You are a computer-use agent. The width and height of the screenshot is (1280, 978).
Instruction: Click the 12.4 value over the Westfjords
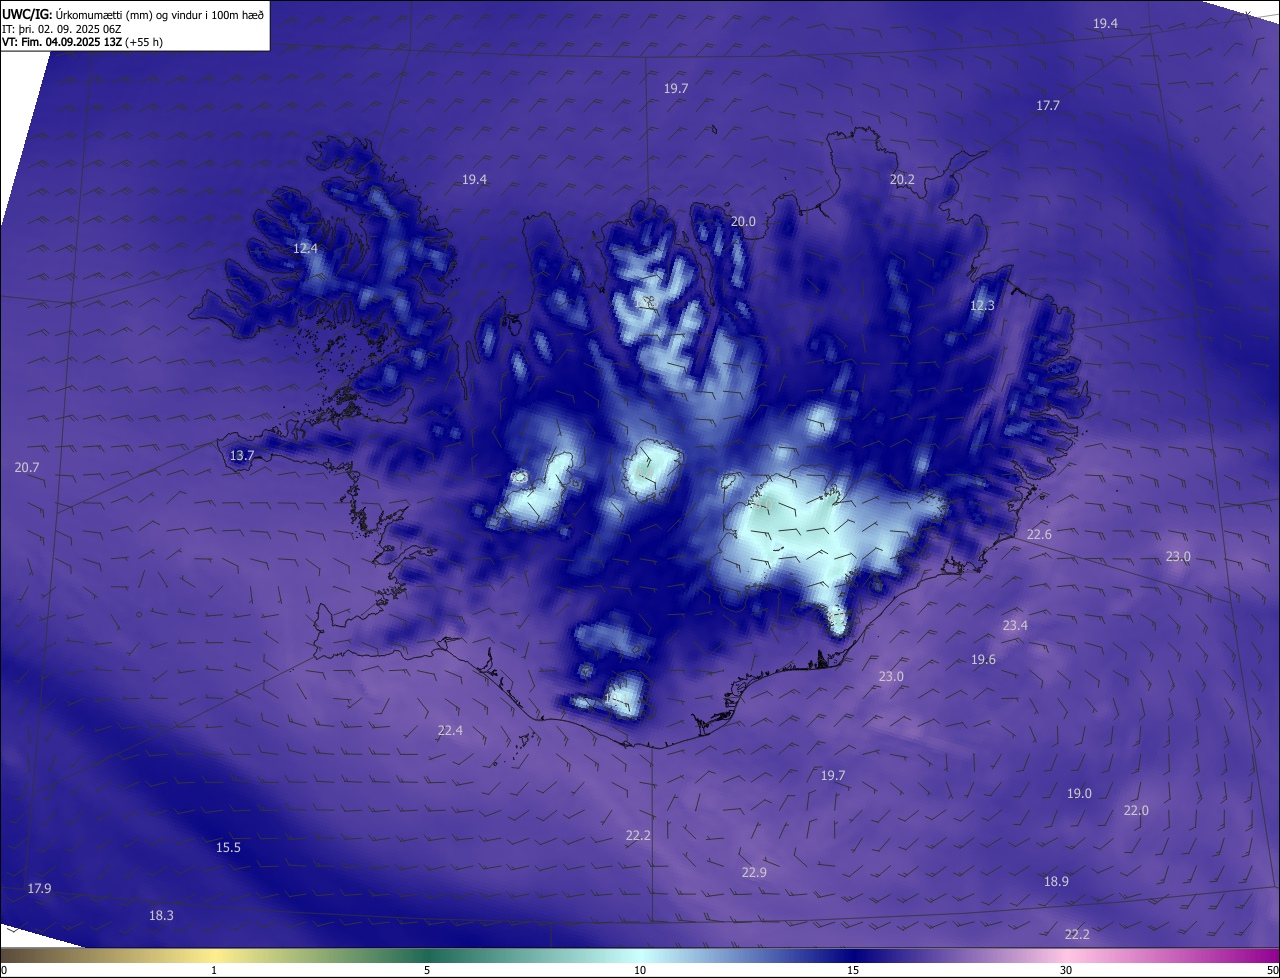pyautogui.click(x=305, y=248)
